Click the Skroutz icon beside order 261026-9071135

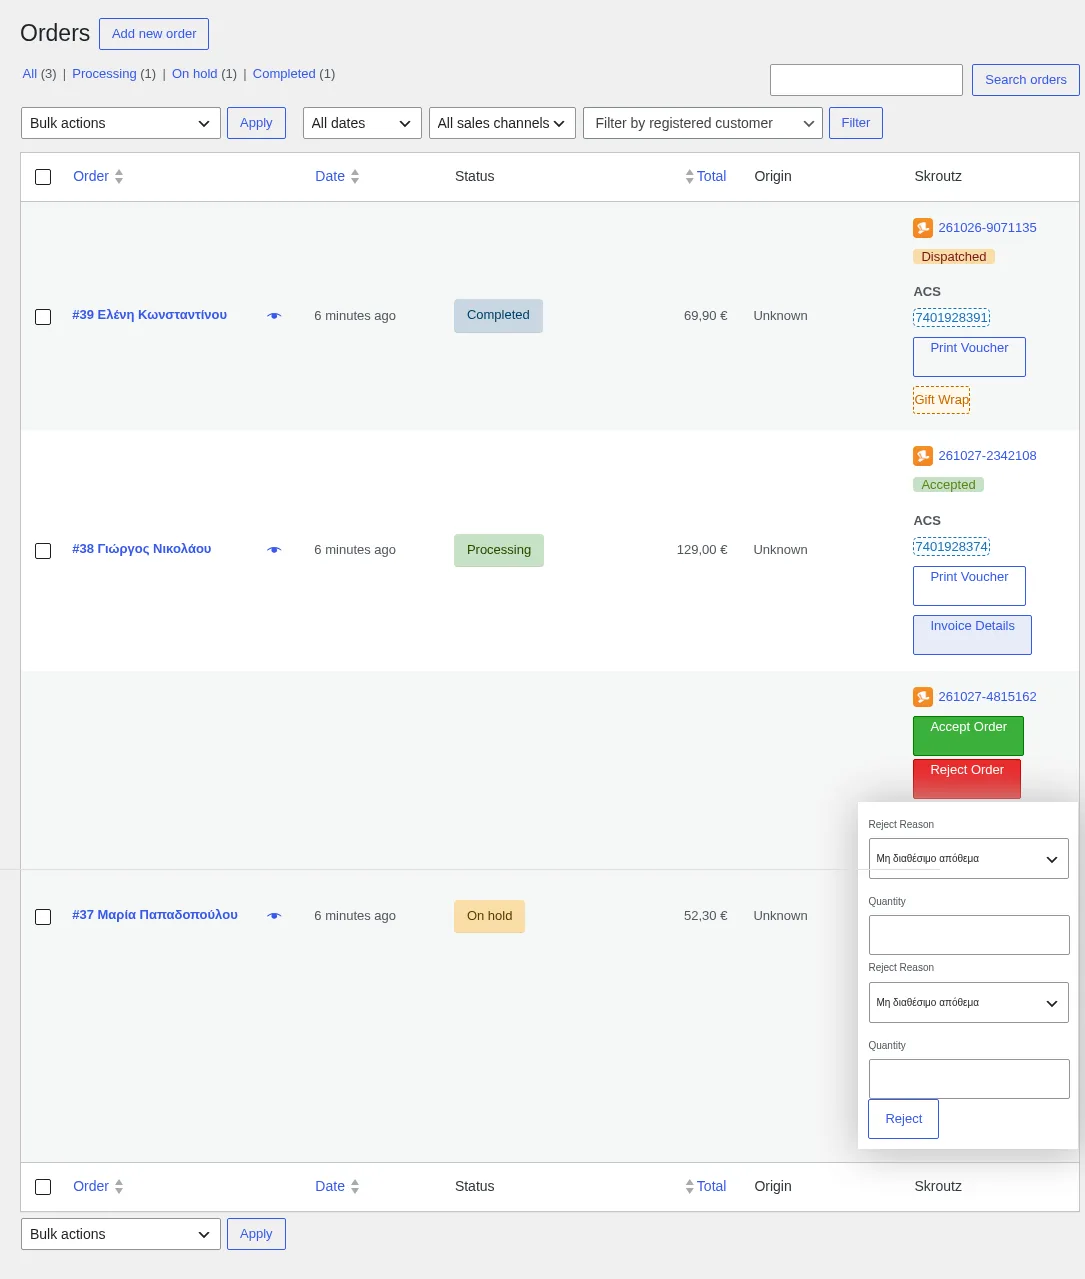coord(923,228)
